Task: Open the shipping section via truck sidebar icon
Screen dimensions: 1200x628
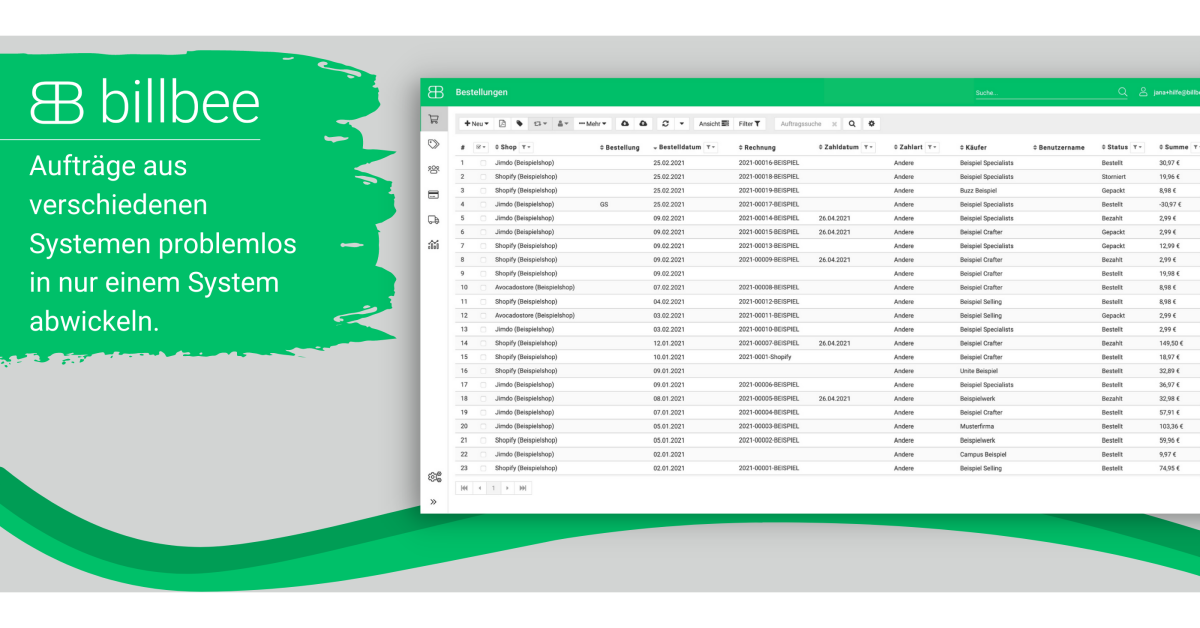Action: click(x=433, y=219)
